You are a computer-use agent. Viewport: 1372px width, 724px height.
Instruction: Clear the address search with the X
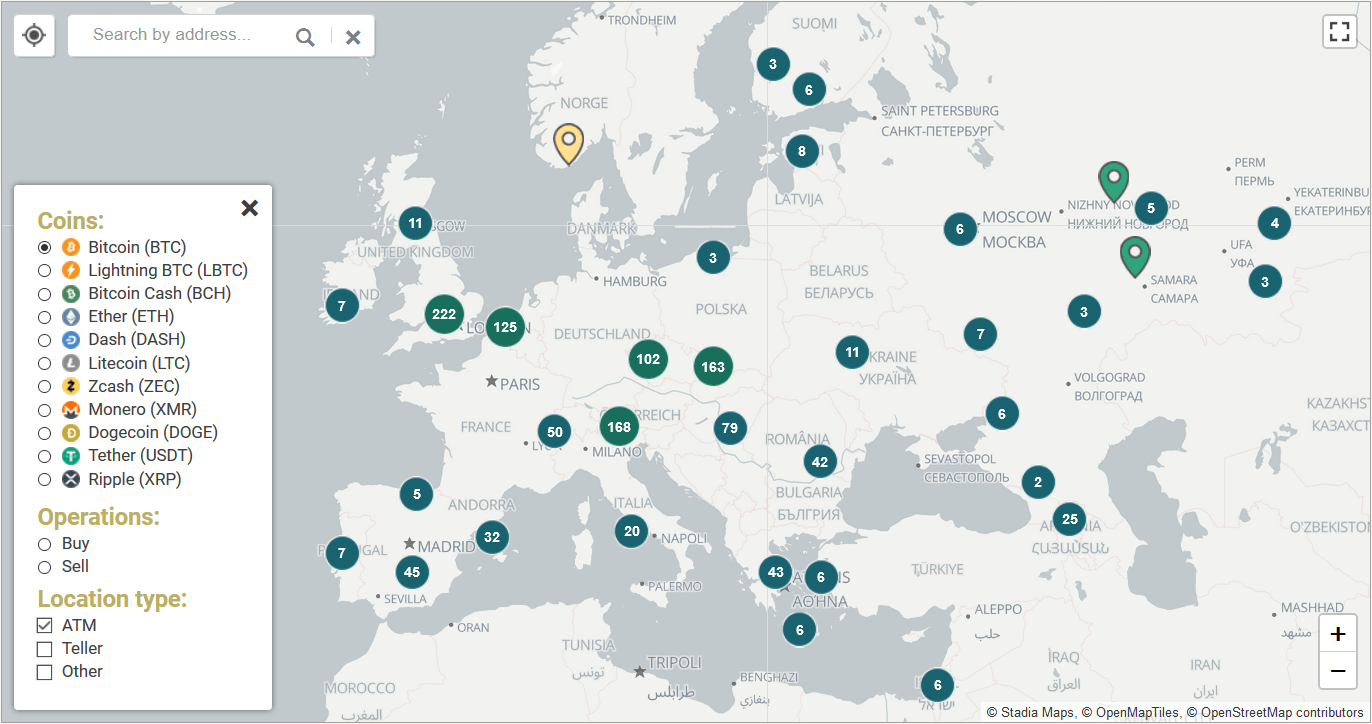(x=353, y=37)
